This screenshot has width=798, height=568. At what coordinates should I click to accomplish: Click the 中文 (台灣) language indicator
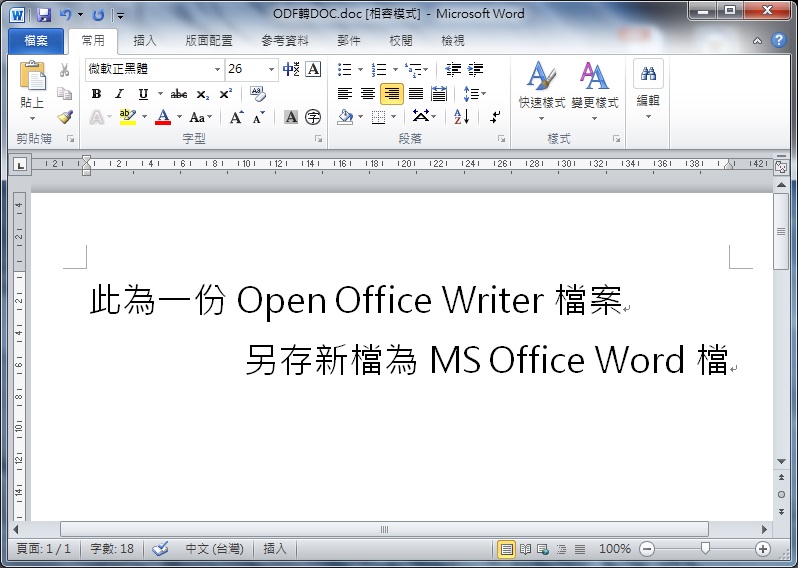(214, 549)
